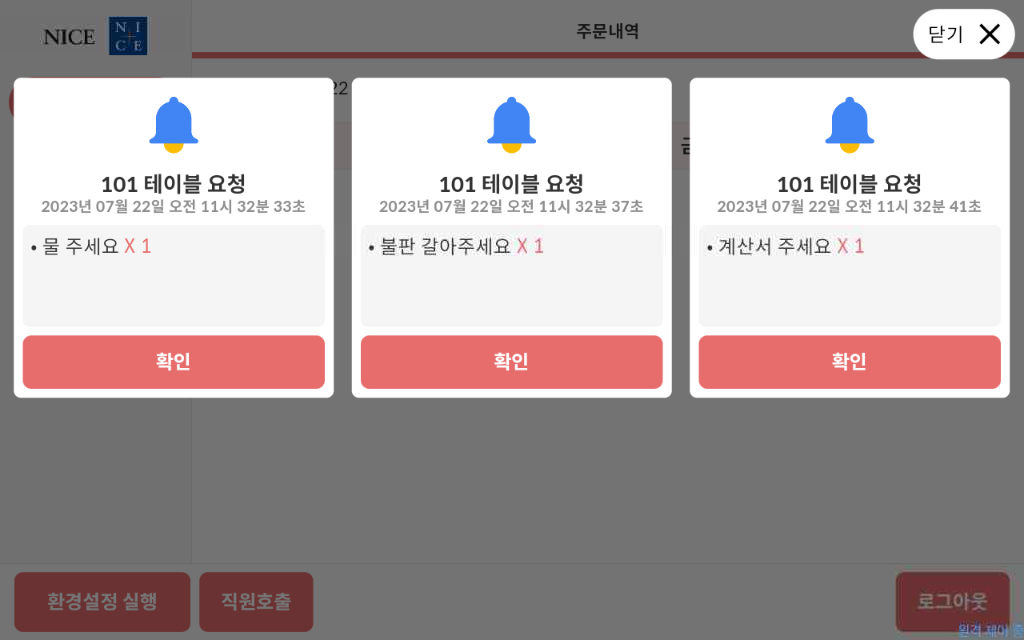Click the bell icon on the 불판 갈아주세요 card
The height and width of the screenshot is (640, 1024).
click(511, 125)
